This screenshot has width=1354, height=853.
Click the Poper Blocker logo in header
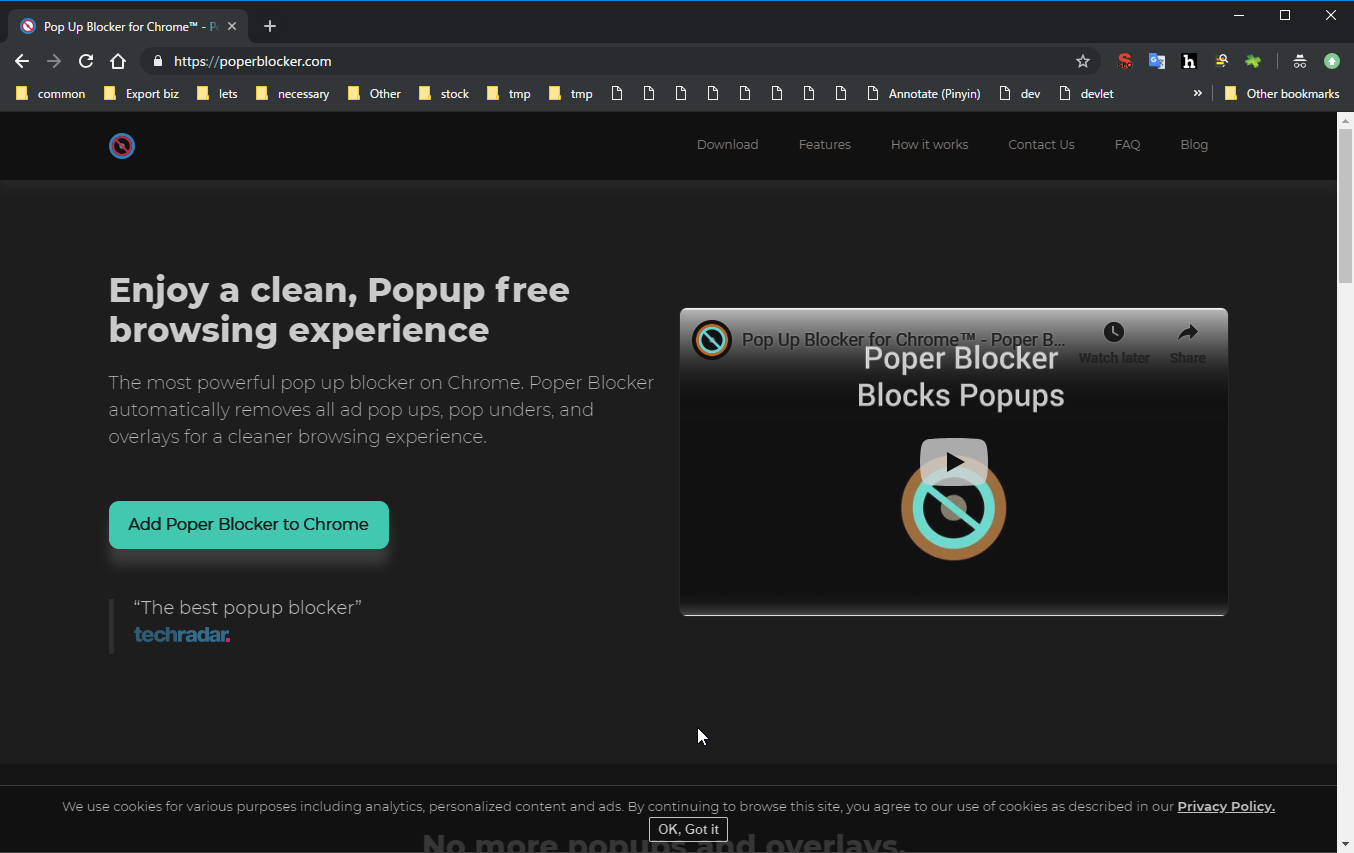pyautogui.click(x=122, y=146)
